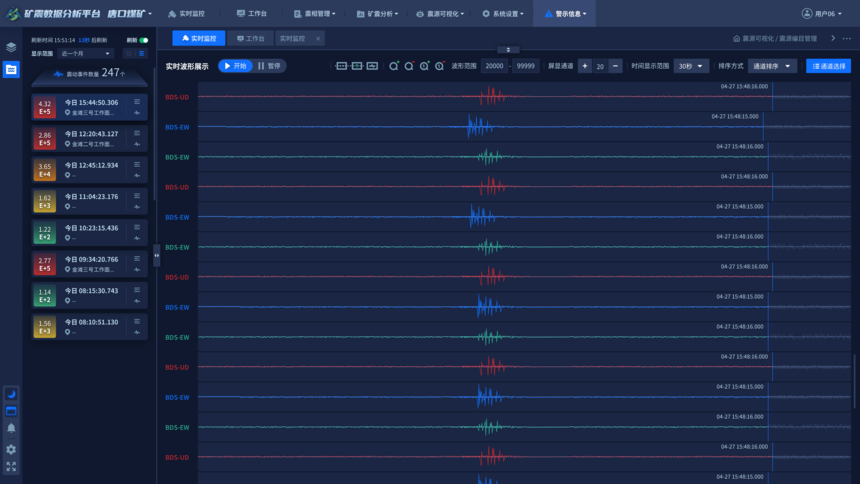This screenshot has width=860, height=484.
Task: Click the first waveform zoom magnifier icon
Action: click(x=394, y=66)
